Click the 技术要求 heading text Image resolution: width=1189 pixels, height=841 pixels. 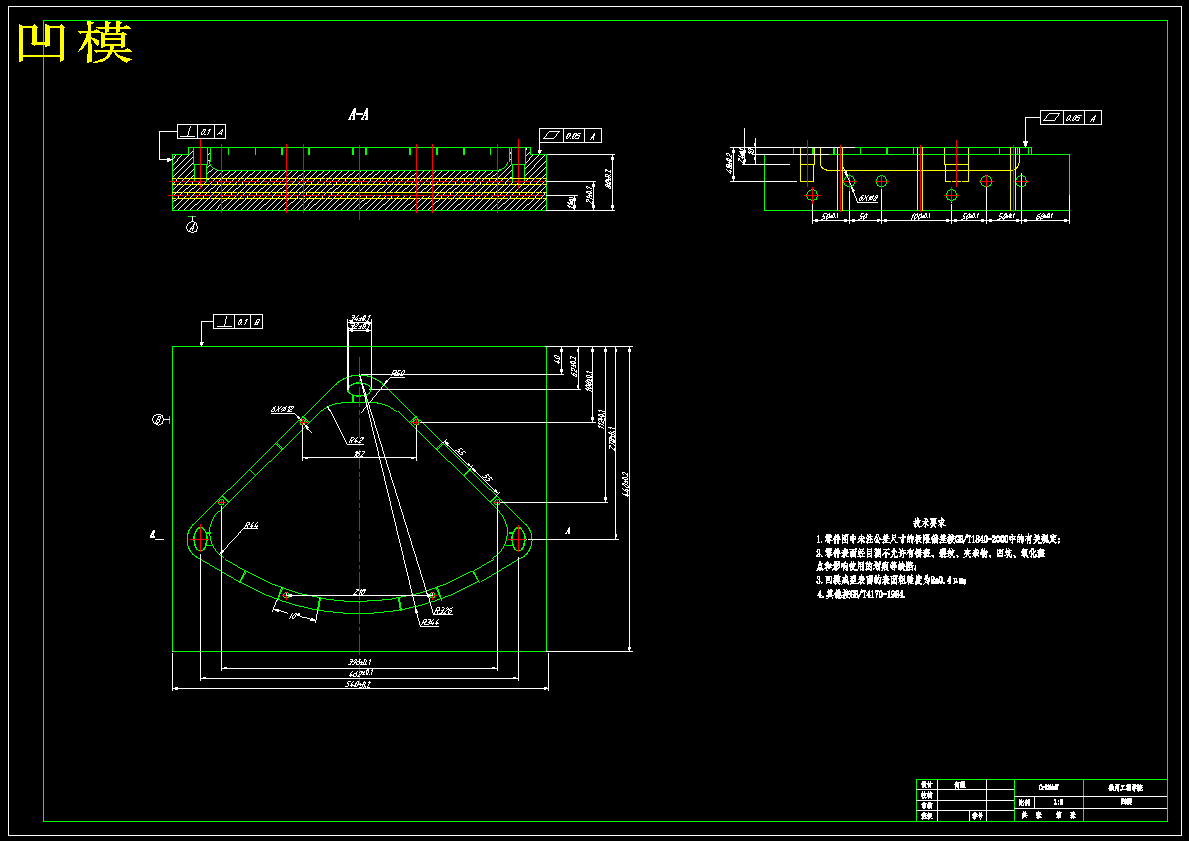coord(929,522)
